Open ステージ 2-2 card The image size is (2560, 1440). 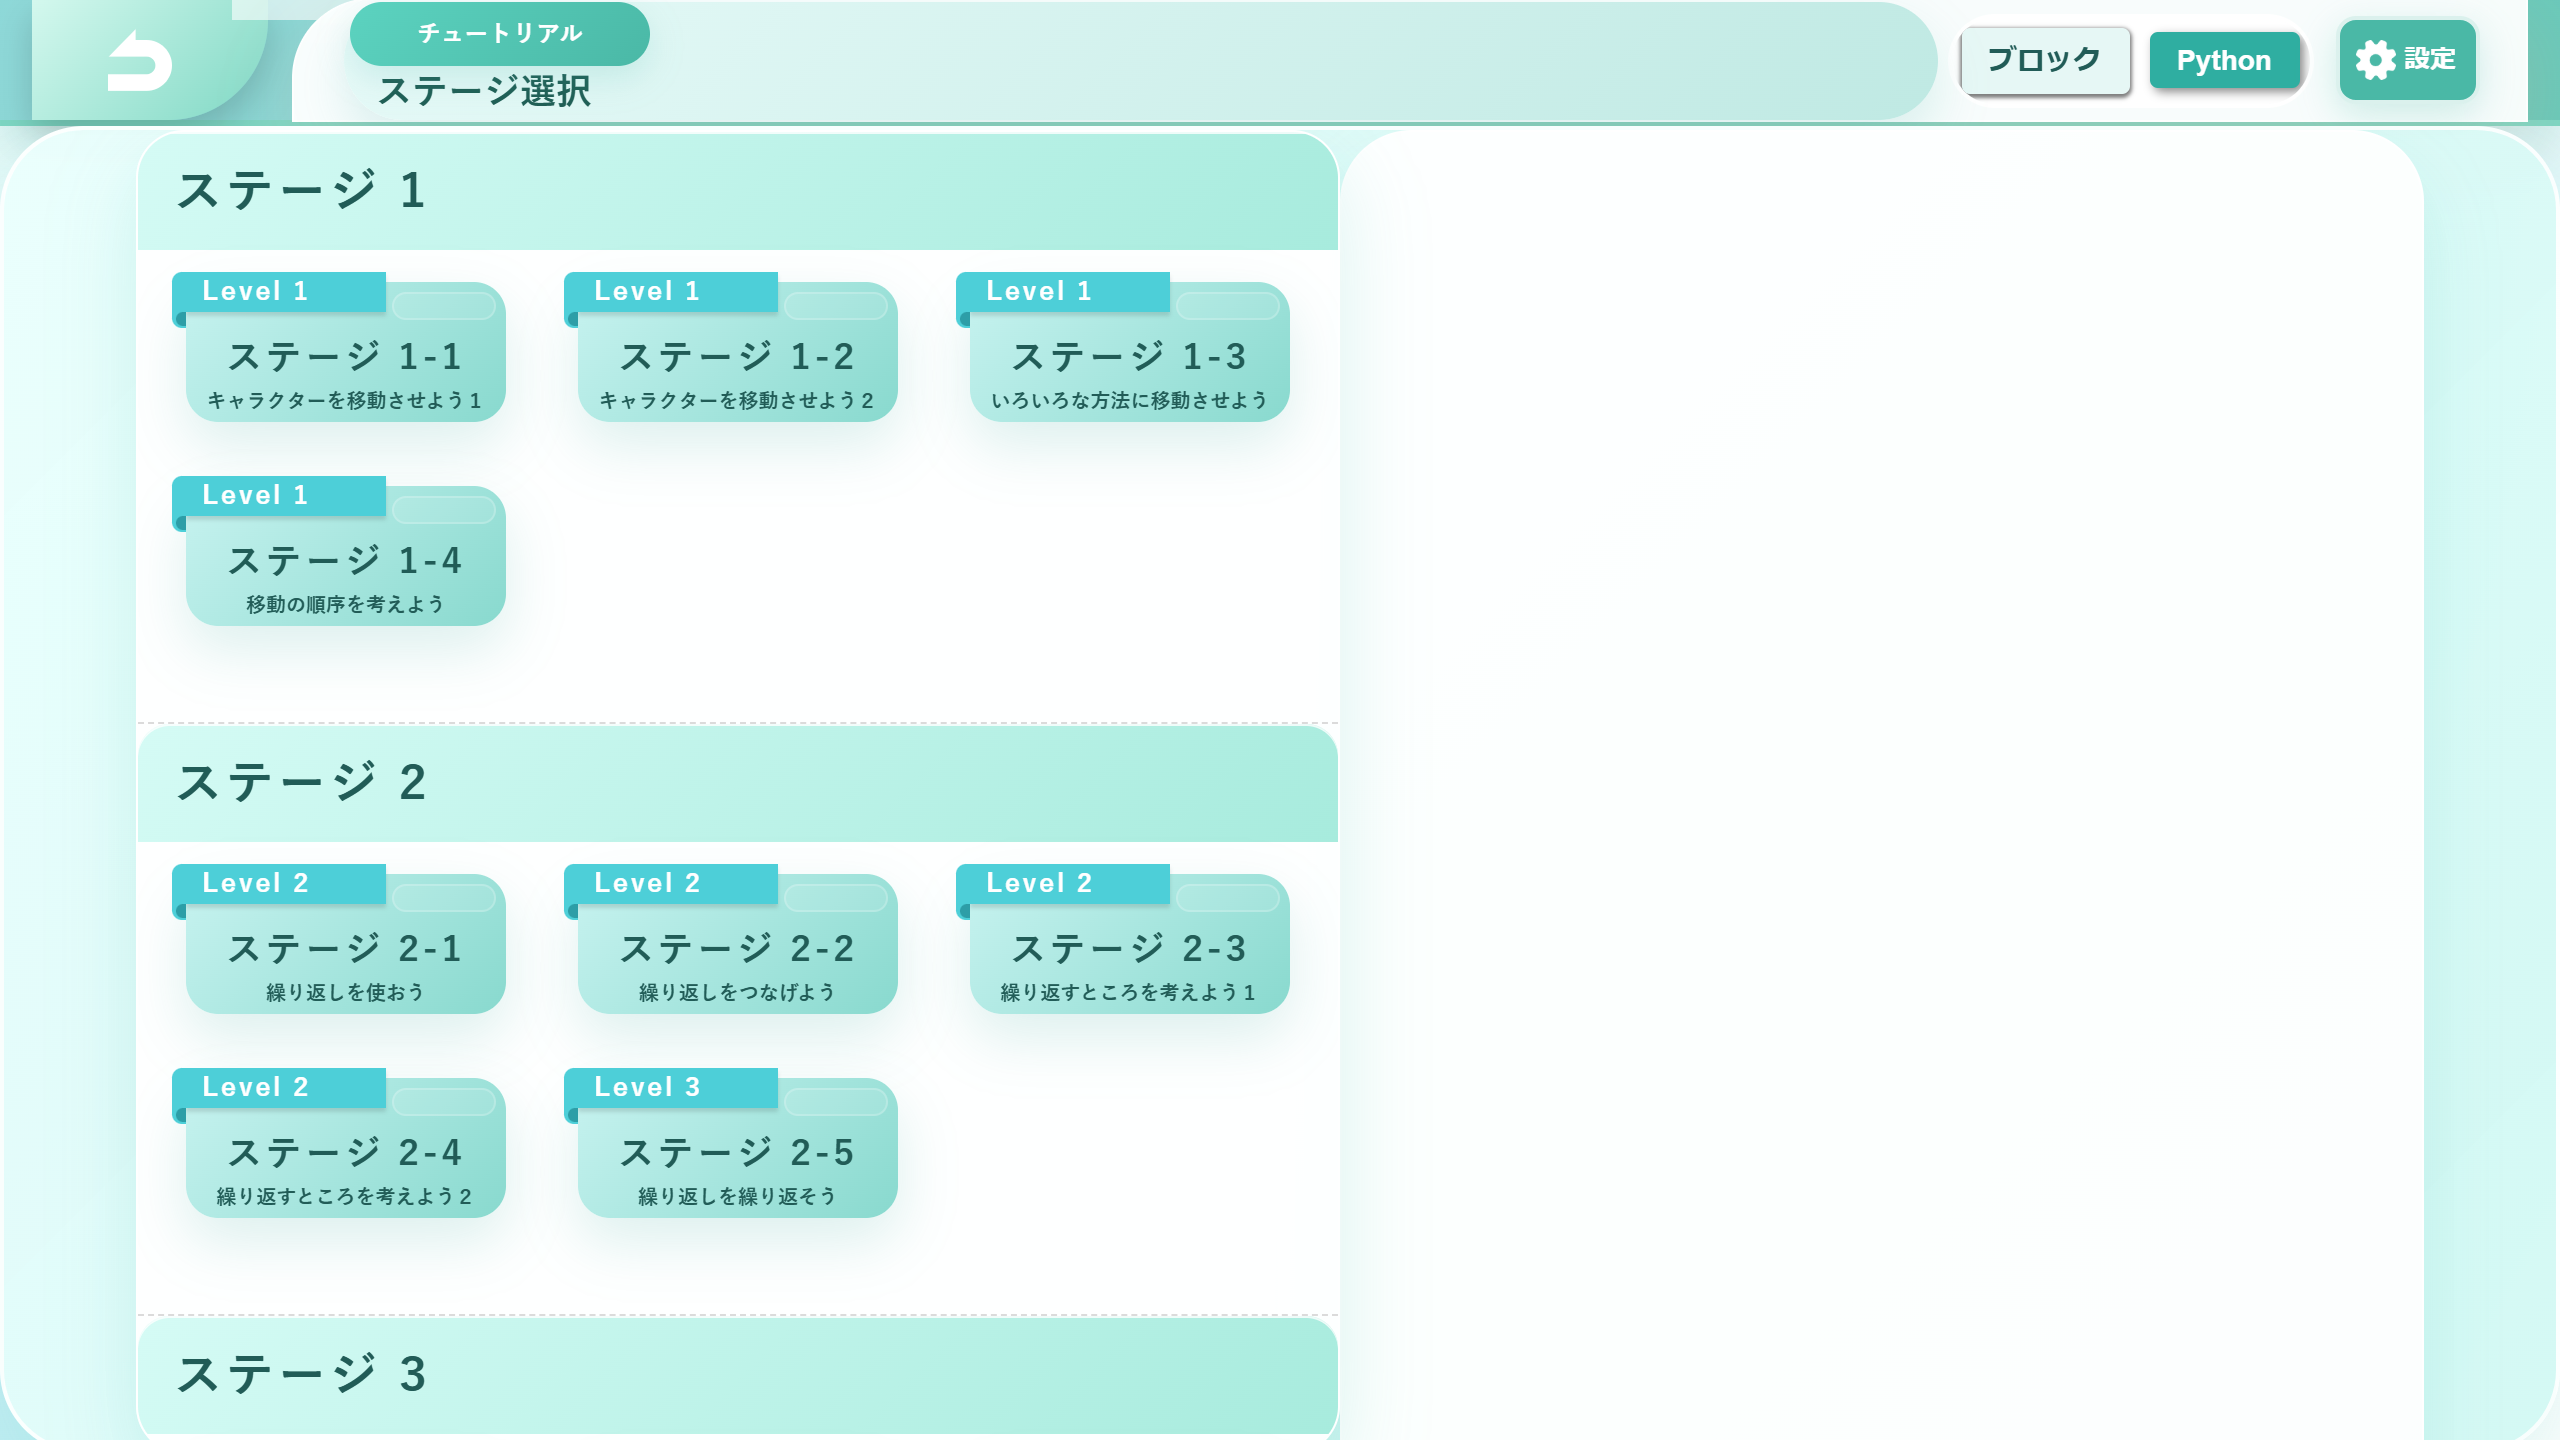[x=737, y=944]
